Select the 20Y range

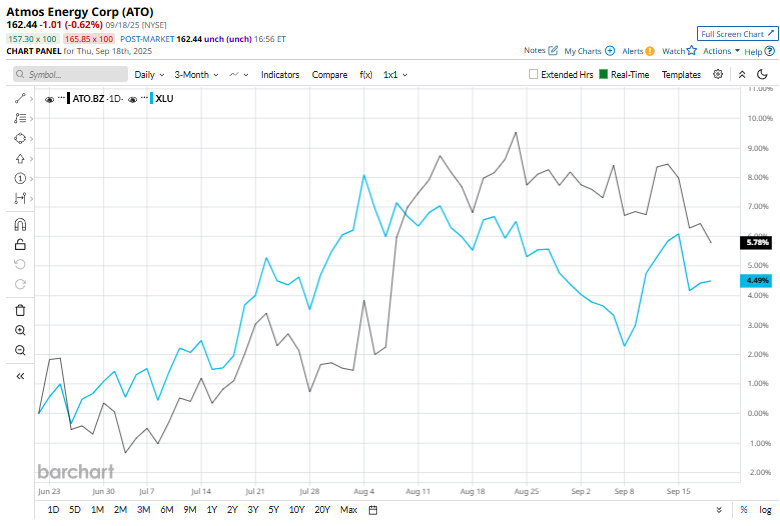(322, 510)
